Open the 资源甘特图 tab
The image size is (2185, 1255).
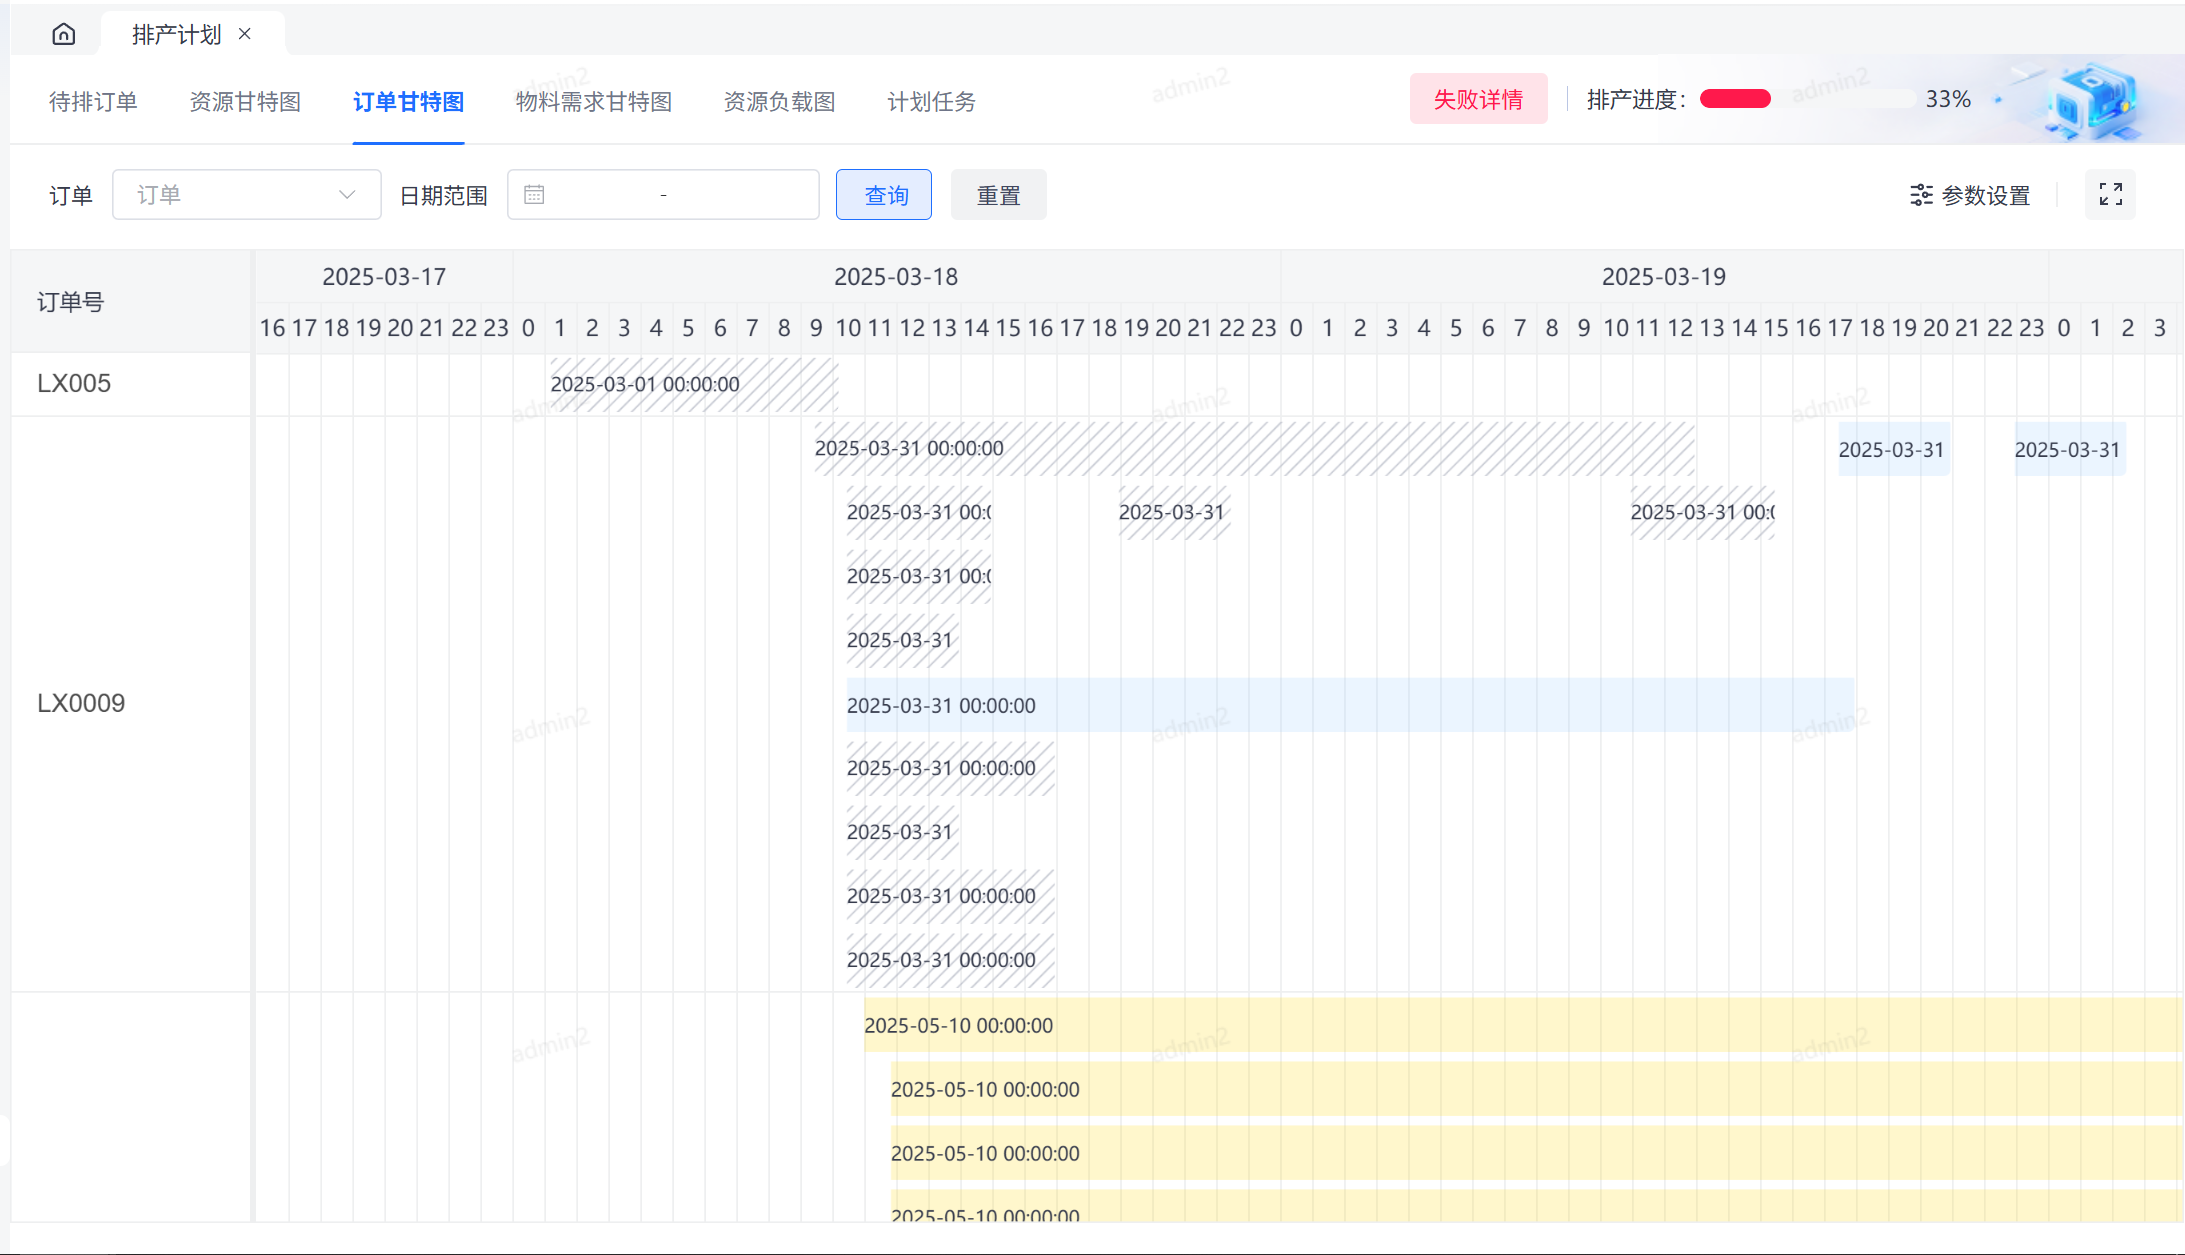point(245,102)
